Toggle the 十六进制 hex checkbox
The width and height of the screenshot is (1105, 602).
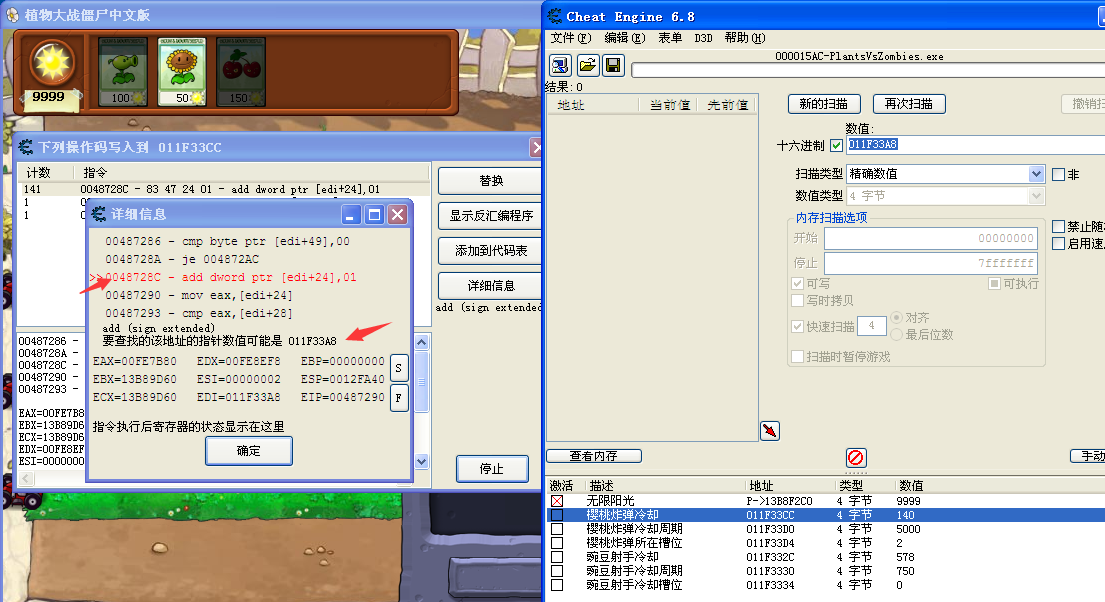(837, 145)
